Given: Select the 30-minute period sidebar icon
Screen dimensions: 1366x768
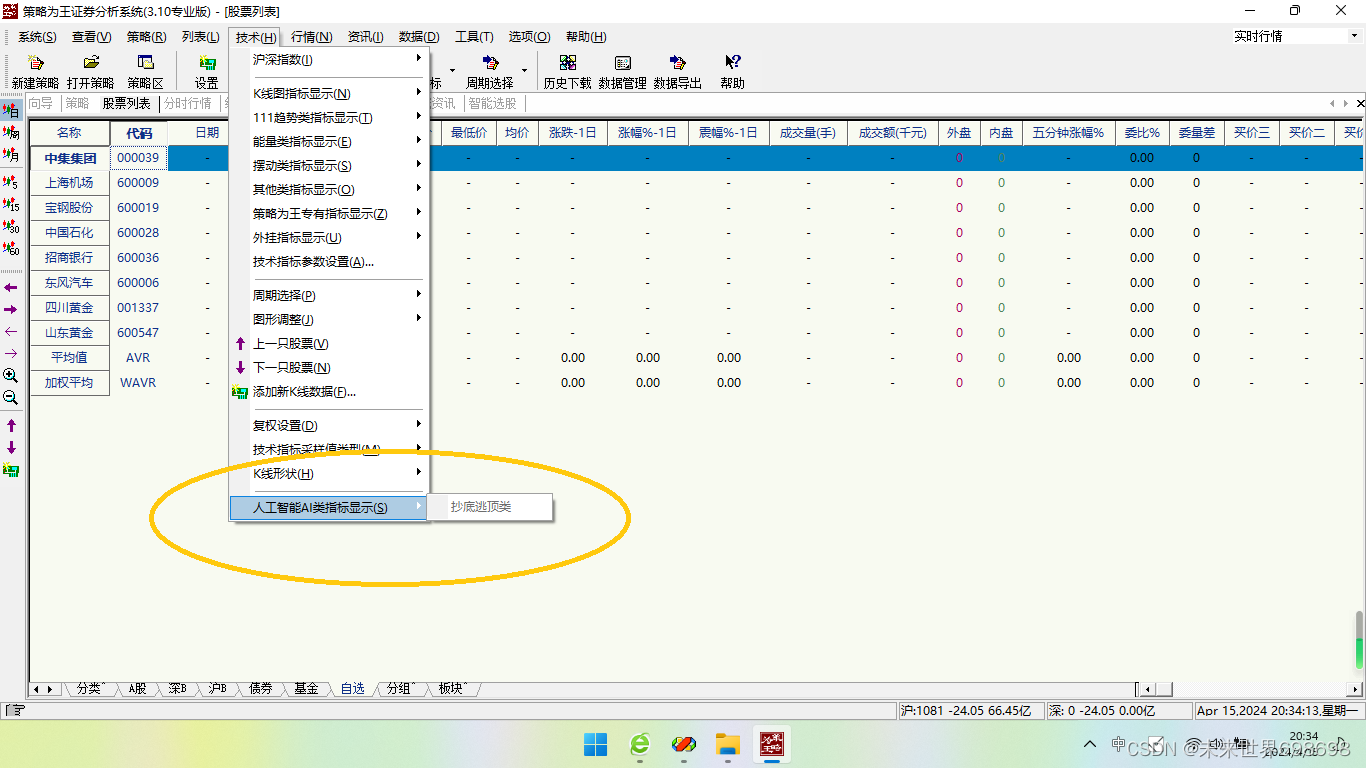Looking at the screenshot, I should pyautogui.click(x=11, y=227).
